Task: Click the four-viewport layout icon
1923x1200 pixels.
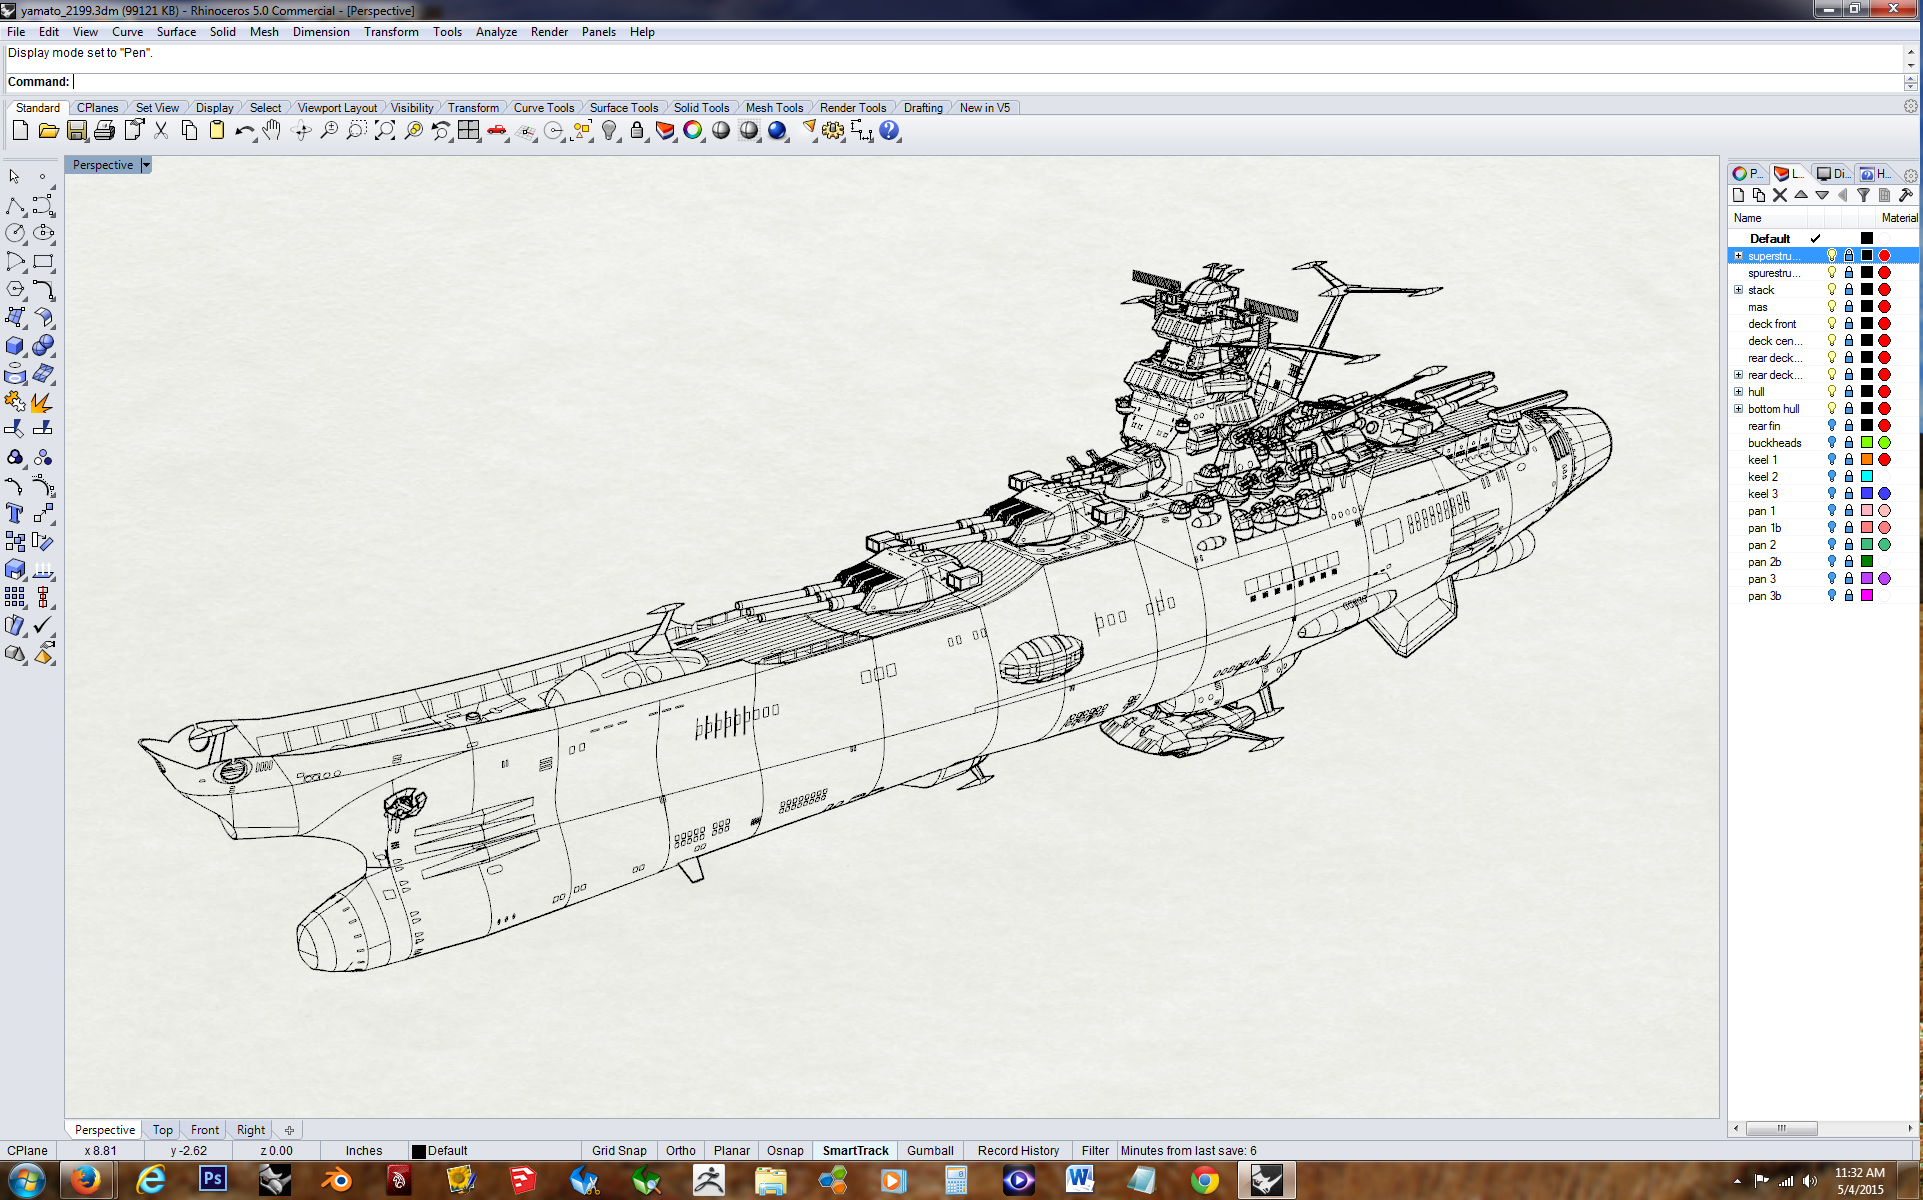Action: pos(468,131)
